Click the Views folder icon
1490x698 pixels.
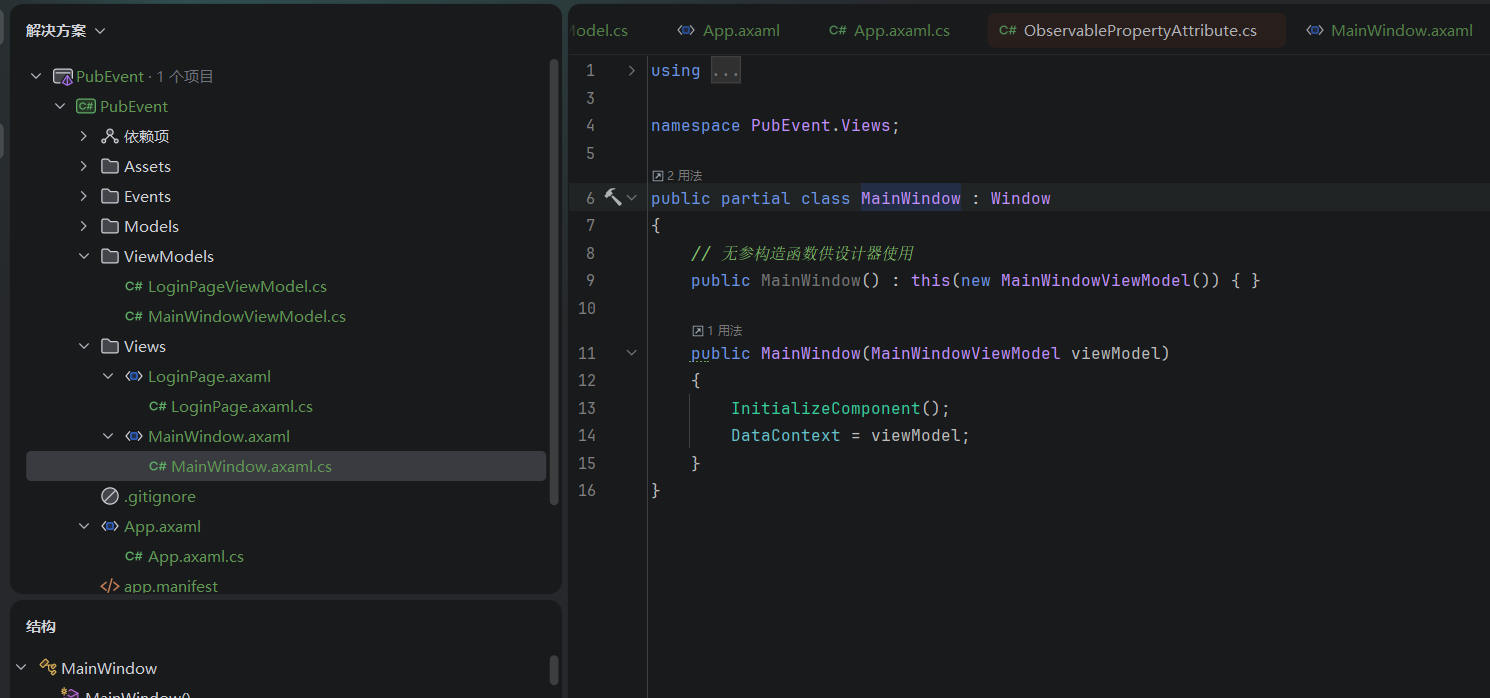pyautogui.click(x=110, y=347)
